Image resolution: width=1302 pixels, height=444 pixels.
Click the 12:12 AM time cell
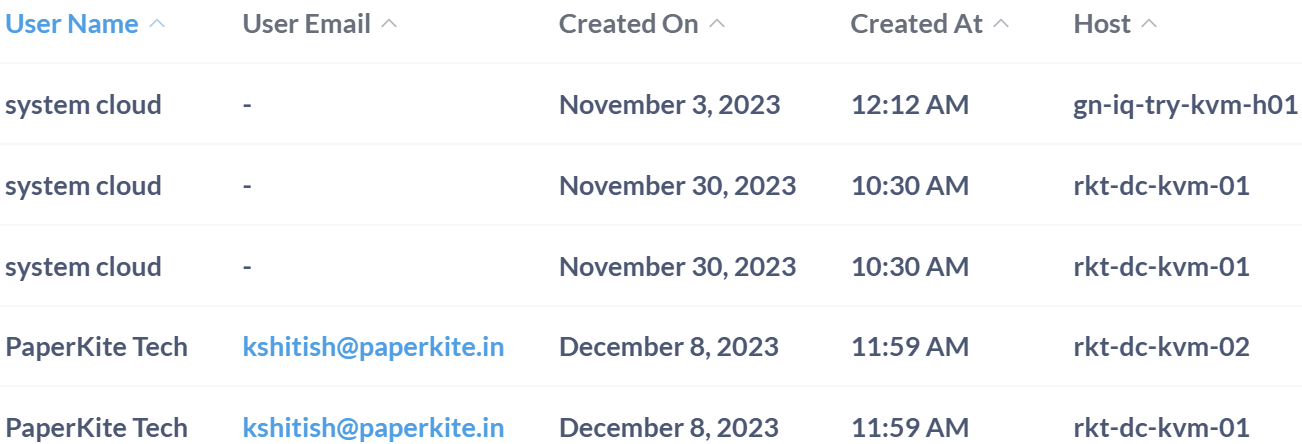pos(909,105)
